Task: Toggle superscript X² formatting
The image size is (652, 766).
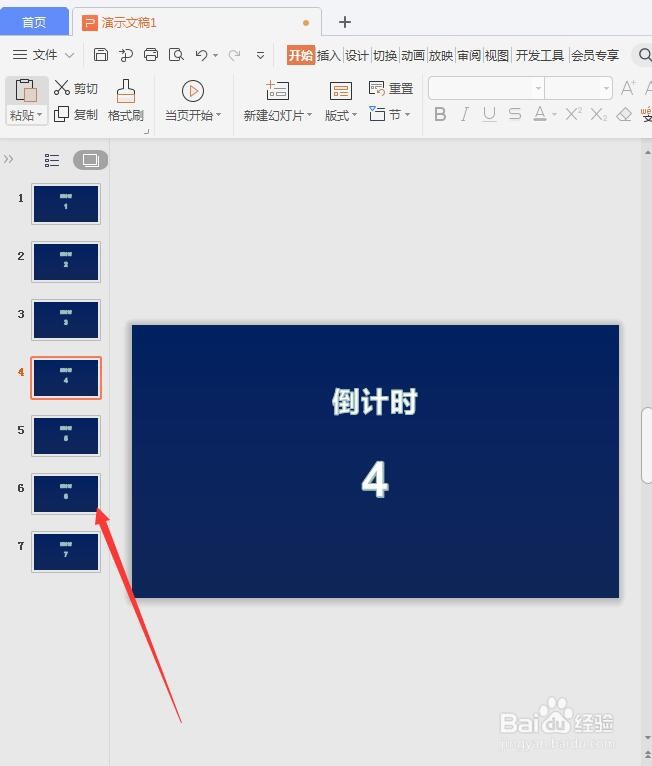Action: tap(573, 114)
